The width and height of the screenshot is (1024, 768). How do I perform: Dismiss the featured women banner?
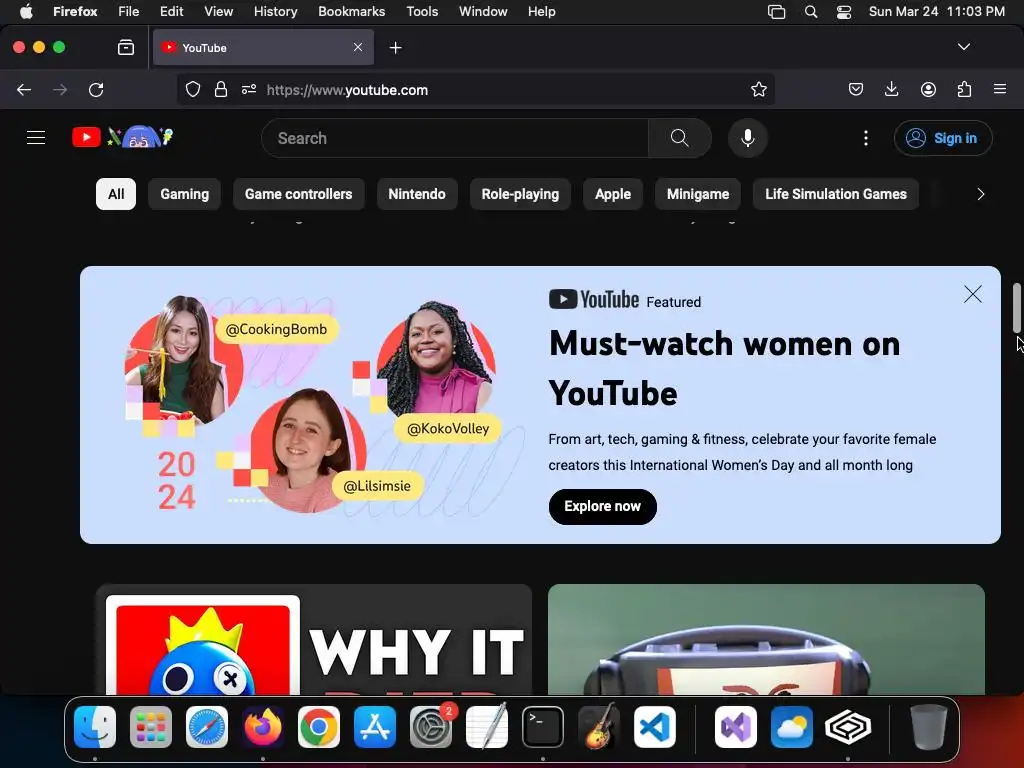[973, 295]
